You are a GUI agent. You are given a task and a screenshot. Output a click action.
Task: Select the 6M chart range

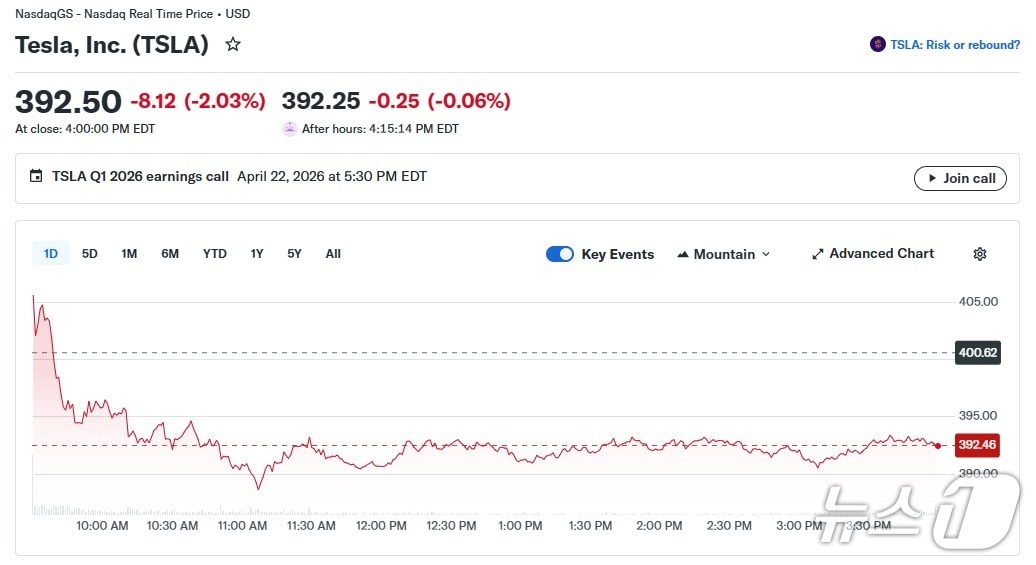click(x=170, y=254)
